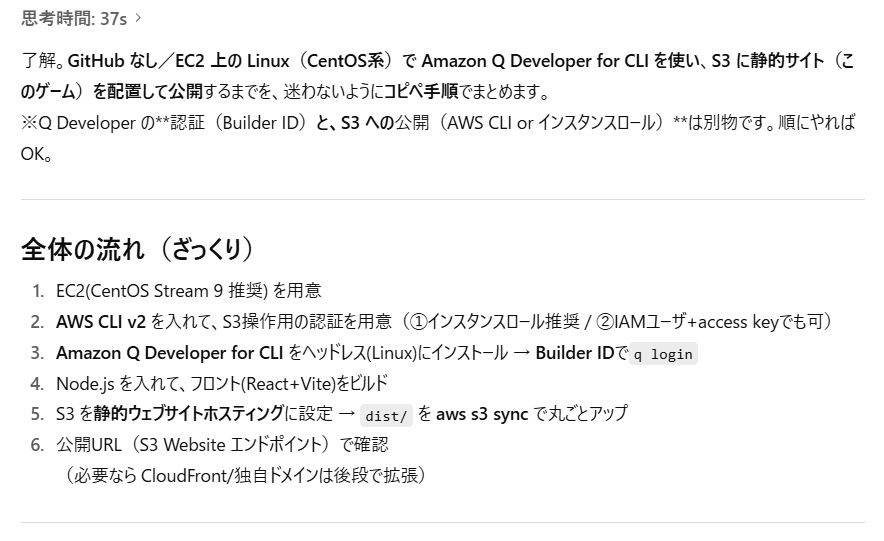Click the bold AWS CLI v2 text

tap(100, 322)
